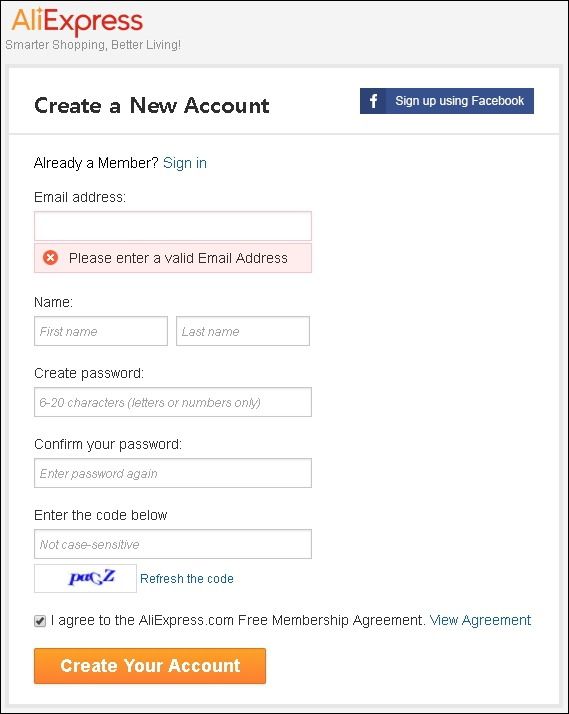The image size is (569, 714).
Task: Click the Last name field
Action: pyautogui.click(x=243, y=331)
